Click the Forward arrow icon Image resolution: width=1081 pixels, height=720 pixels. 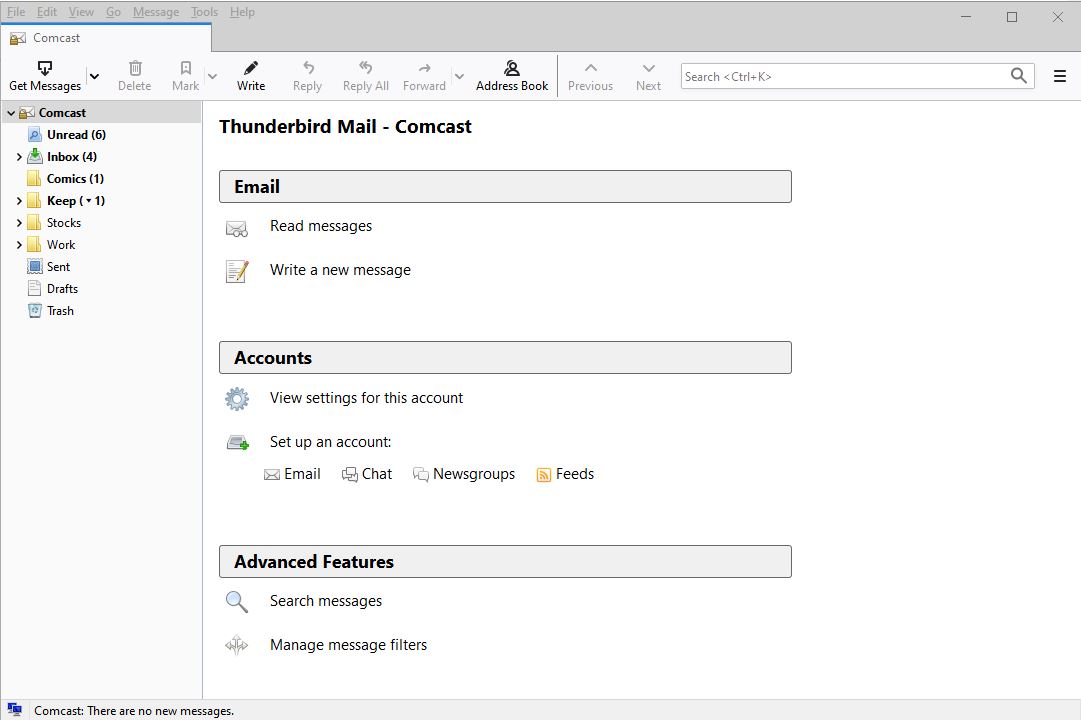click(x=425, y=68)
